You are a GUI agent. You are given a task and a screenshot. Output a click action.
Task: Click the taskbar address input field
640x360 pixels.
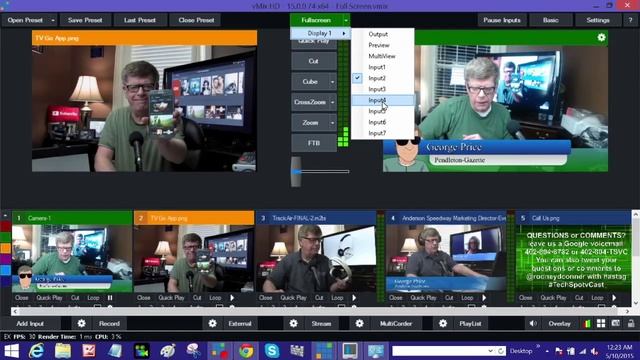click(x=439, y=351)
